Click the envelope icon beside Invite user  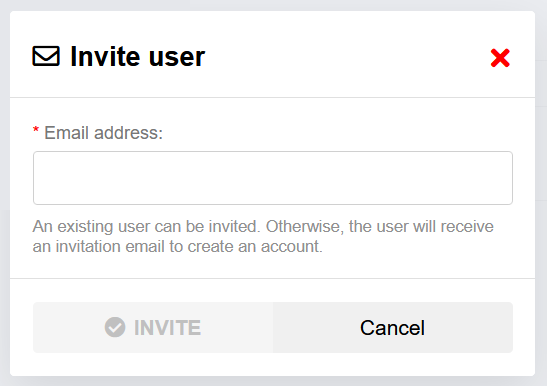(46, 56)
